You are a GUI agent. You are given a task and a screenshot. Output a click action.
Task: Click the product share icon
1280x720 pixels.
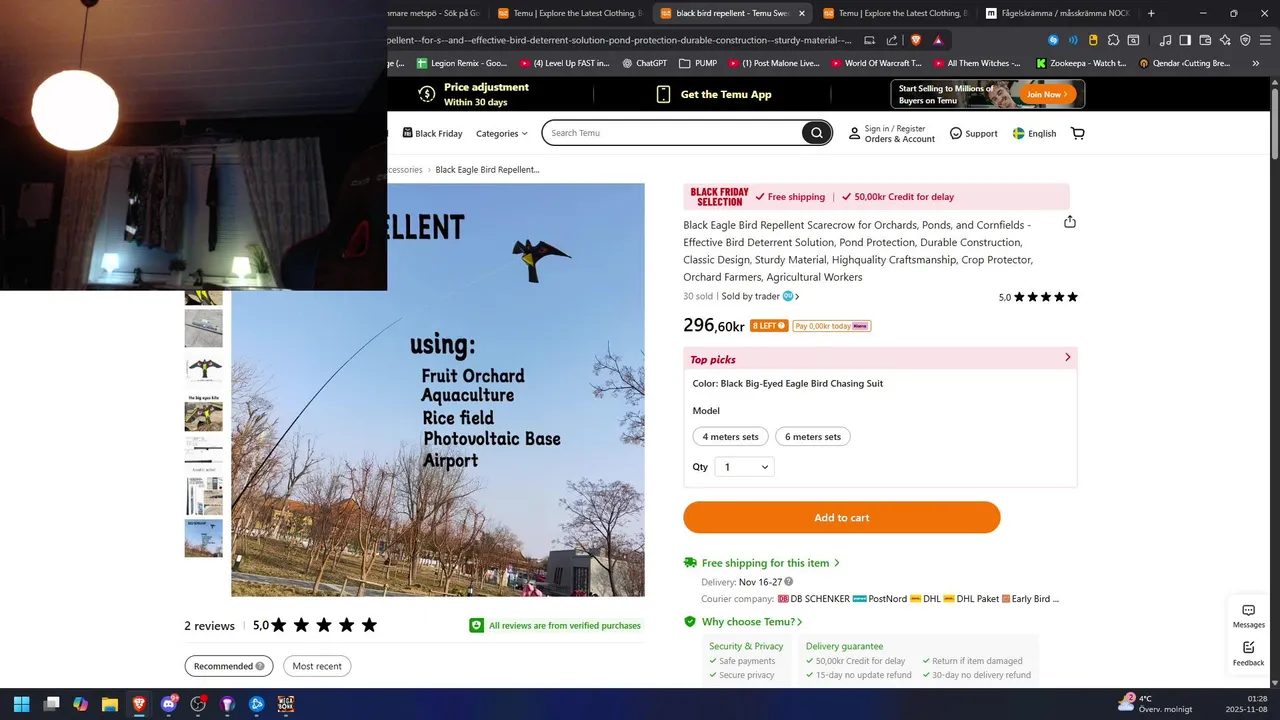(1070, 222)
